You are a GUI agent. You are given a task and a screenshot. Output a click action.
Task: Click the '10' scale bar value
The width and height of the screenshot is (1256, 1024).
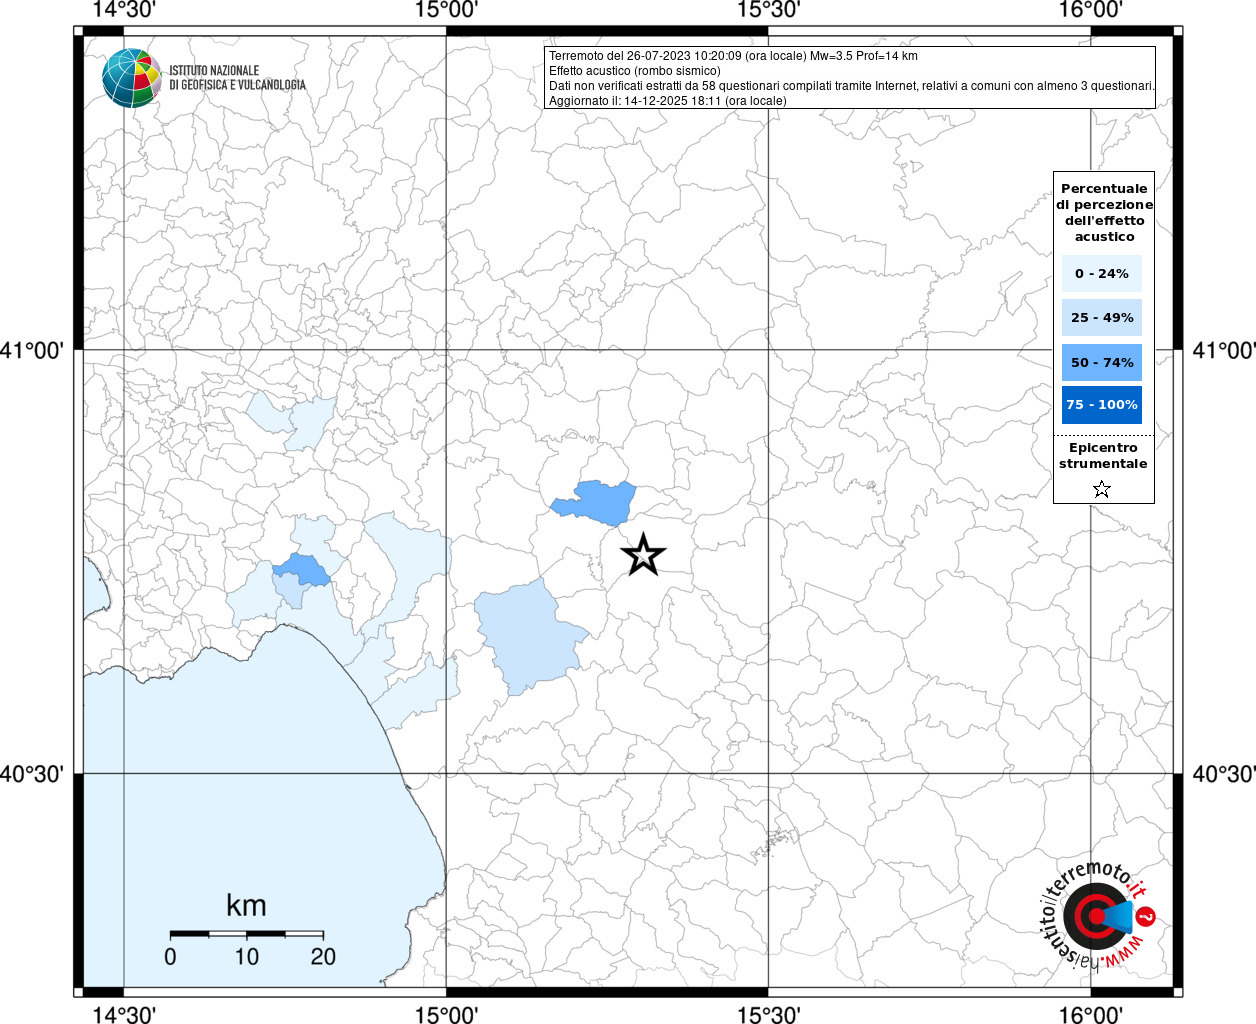point(246,957)
